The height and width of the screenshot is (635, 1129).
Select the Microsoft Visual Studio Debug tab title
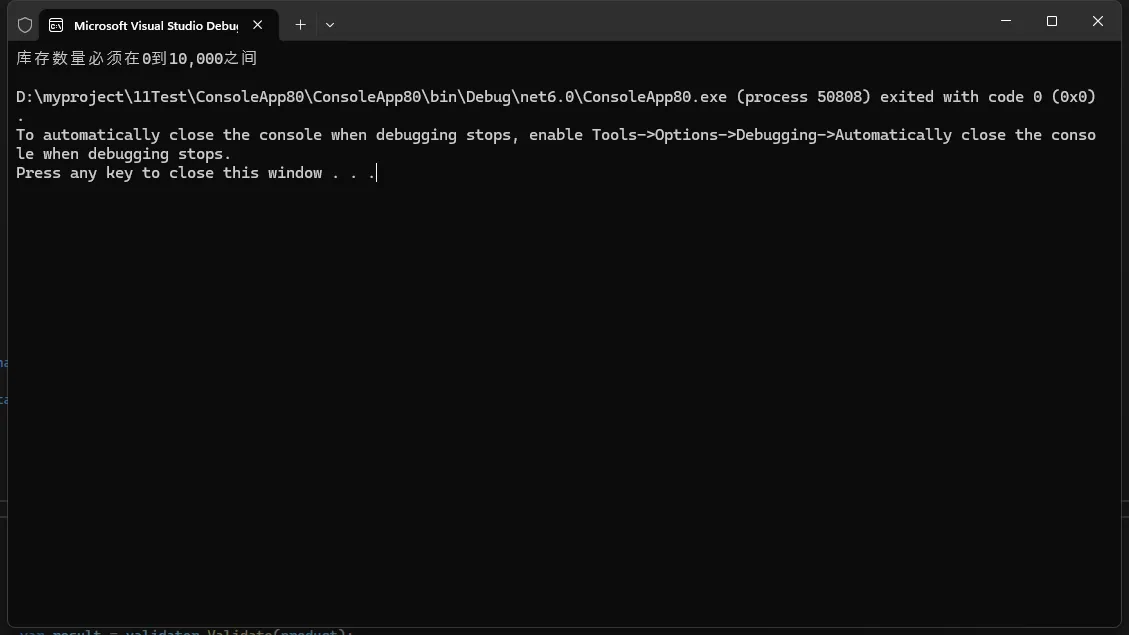(155, 25)
